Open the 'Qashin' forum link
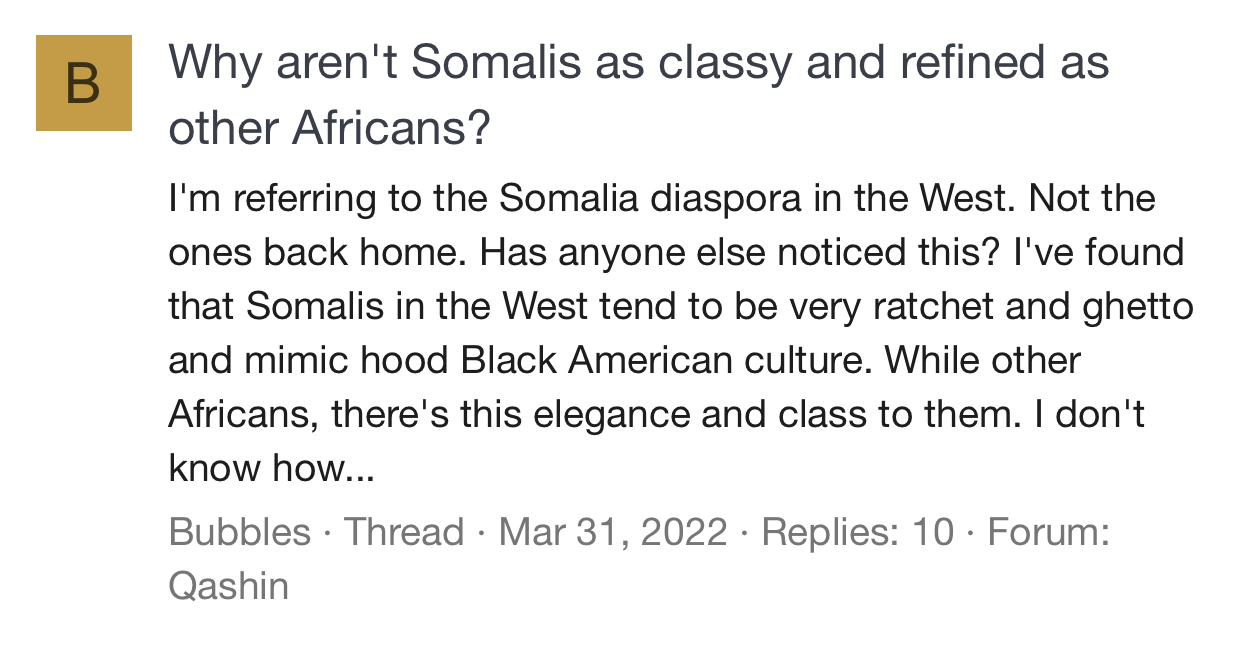 [228, 585]
